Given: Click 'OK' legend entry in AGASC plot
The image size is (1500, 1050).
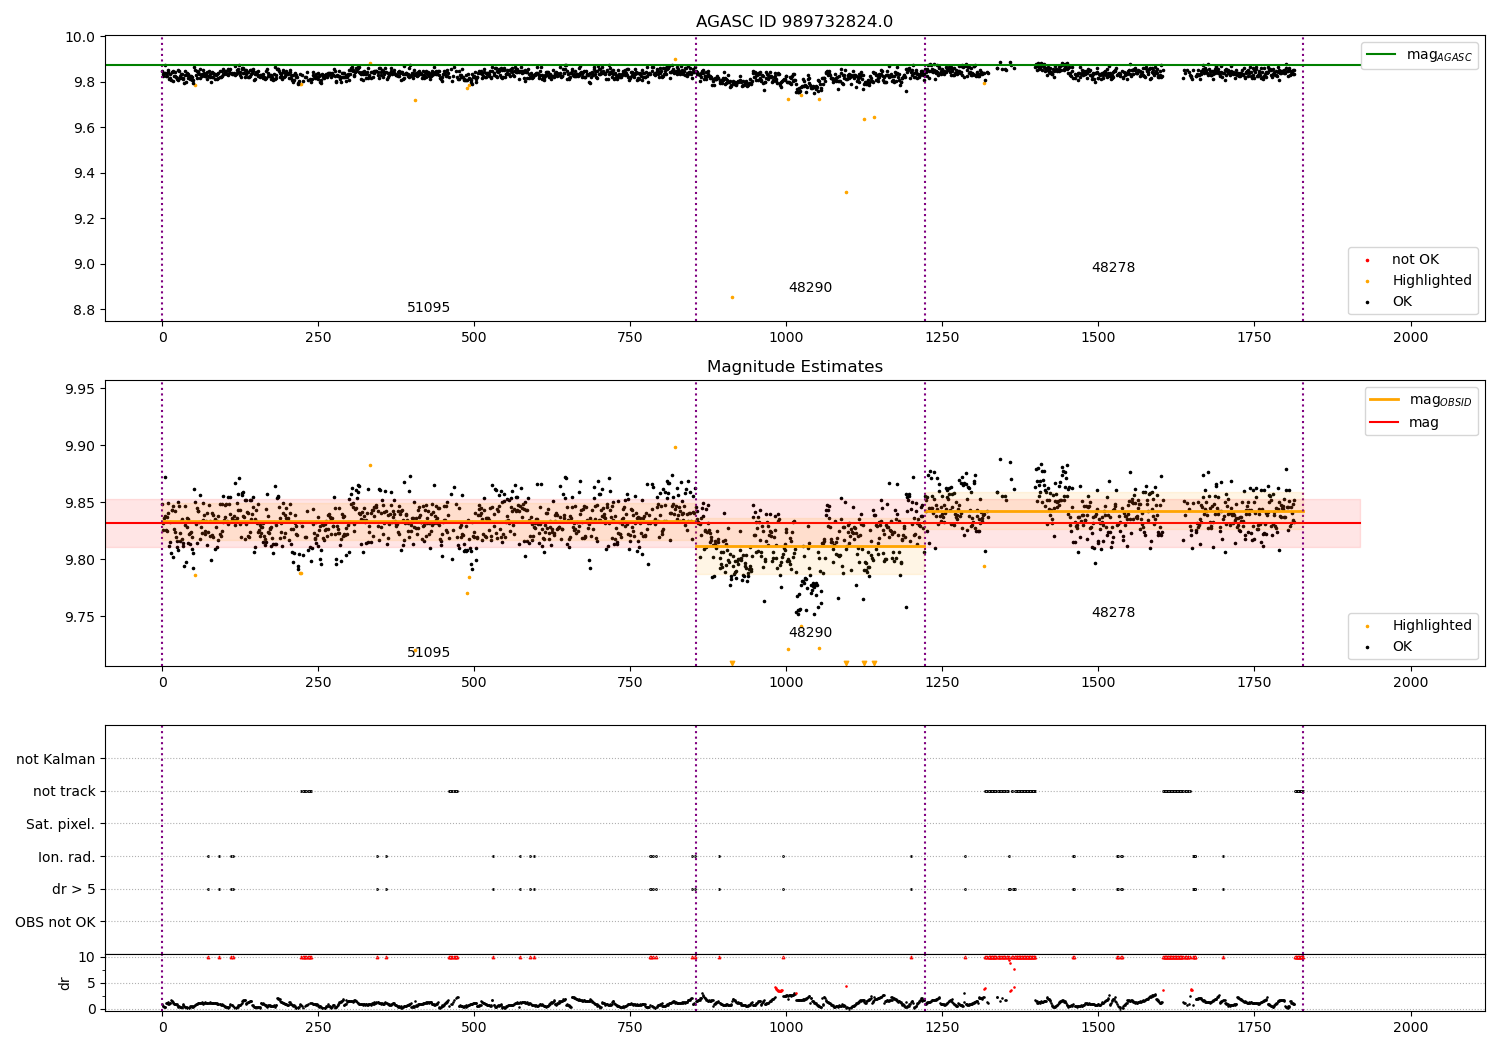Looking at the screenshot, I should (1402, 302).
